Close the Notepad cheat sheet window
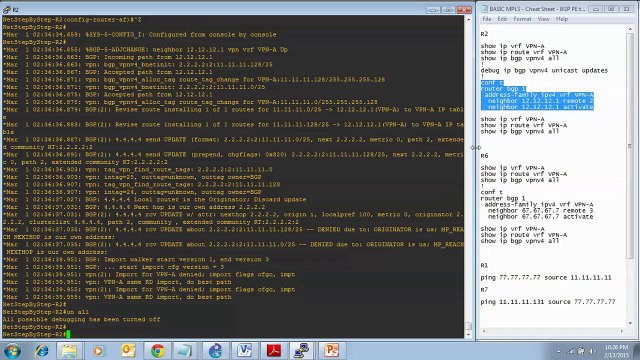640x360 pixels. 627,9
